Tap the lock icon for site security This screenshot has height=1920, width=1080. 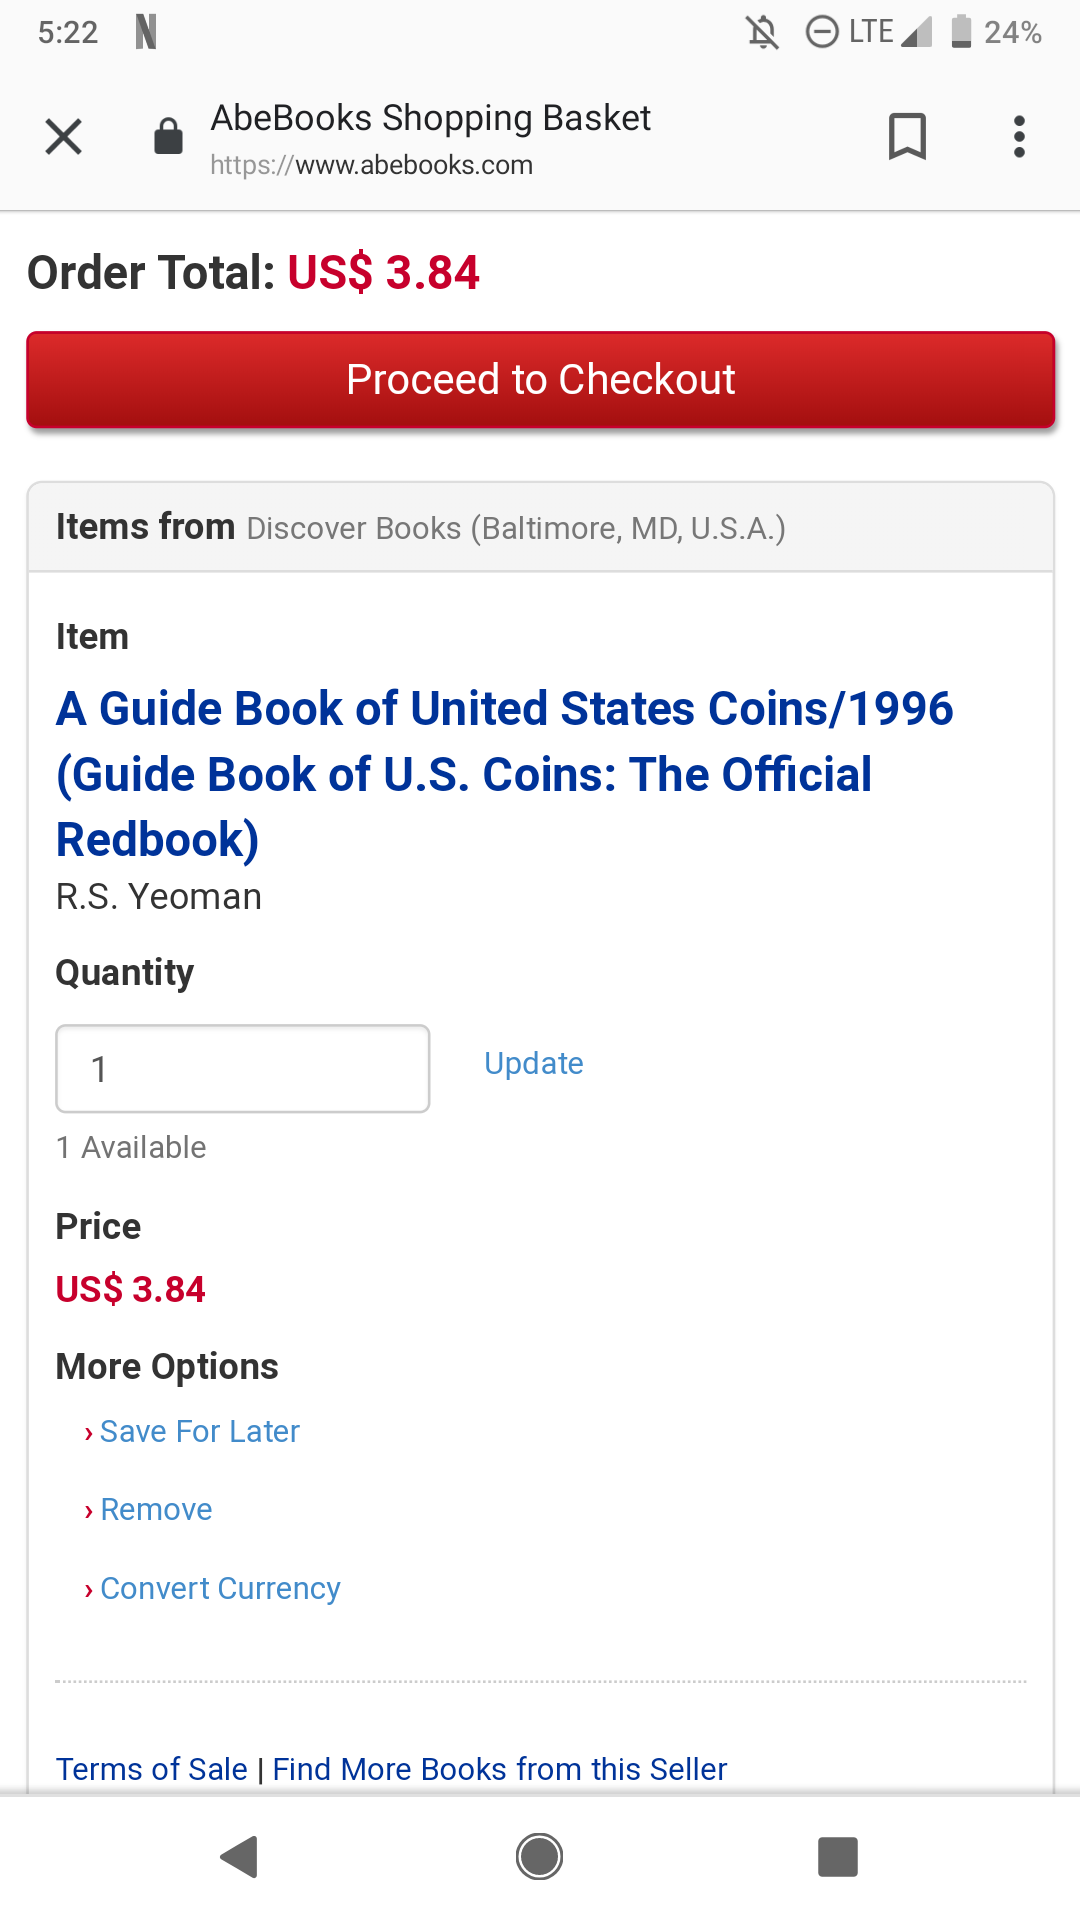pyautogui.click(x=168, y=136)
